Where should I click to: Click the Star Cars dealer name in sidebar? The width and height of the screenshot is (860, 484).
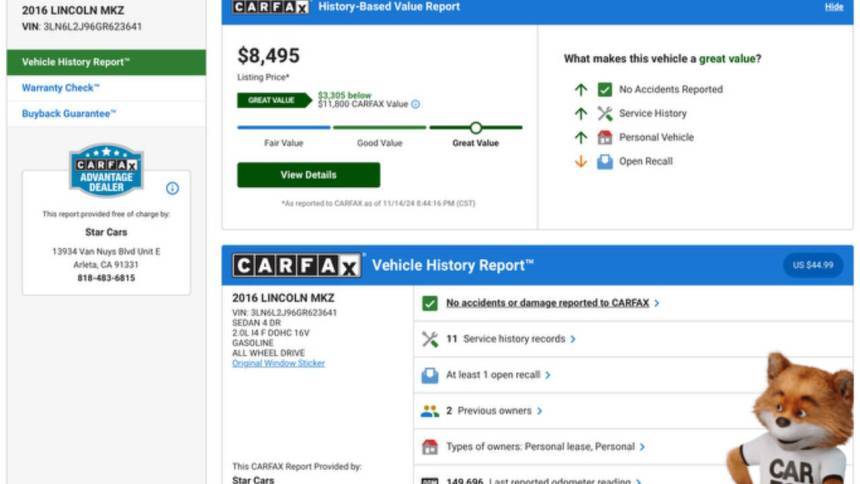(106, 232)
